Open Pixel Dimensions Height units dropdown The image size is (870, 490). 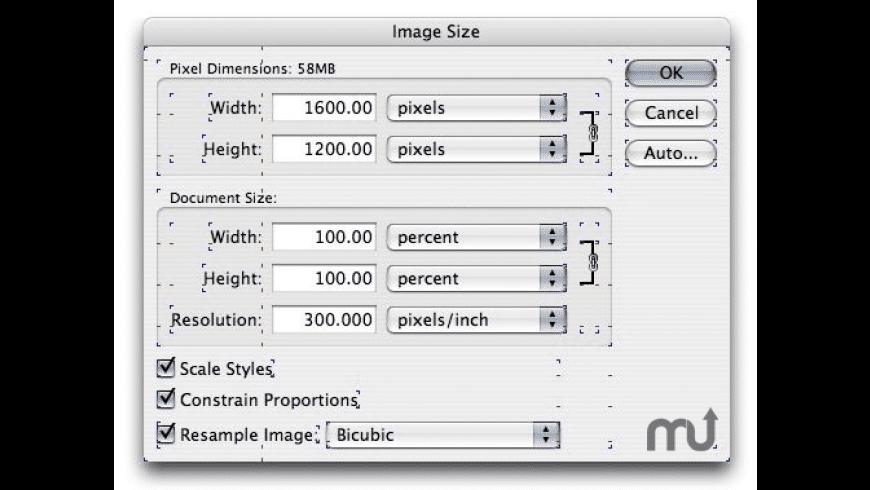coord(477,149)
